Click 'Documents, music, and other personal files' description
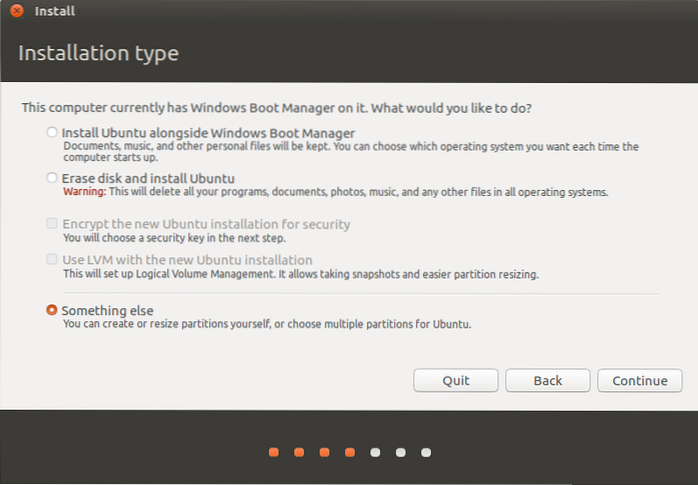Image resolution: width=698 pixels, height=485 pixels. 351,152
